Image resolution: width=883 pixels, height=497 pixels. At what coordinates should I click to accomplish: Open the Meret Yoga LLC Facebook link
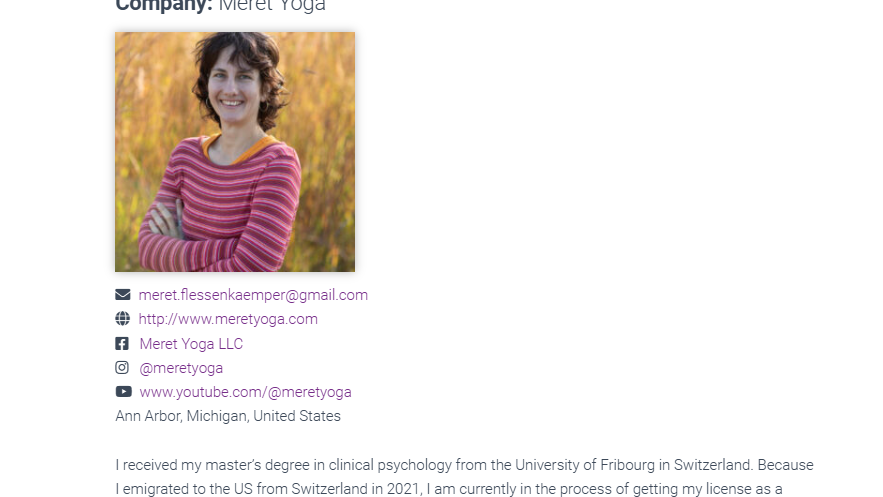pos(191,344)
